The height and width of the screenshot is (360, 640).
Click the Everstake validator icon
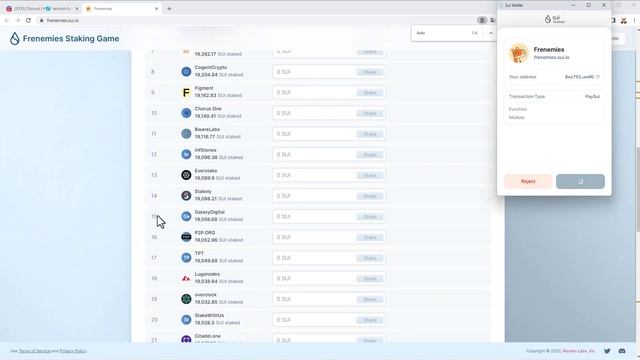[x=186, y=175]
